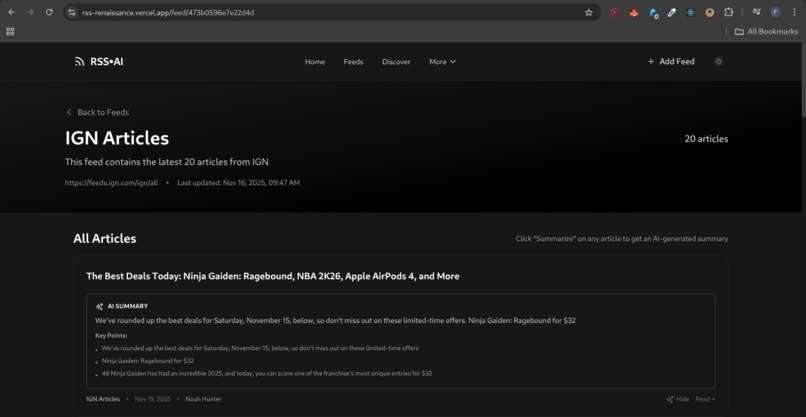Screen dimensions: 806x417
Task: Click the Key Points label
Action: 111,336
